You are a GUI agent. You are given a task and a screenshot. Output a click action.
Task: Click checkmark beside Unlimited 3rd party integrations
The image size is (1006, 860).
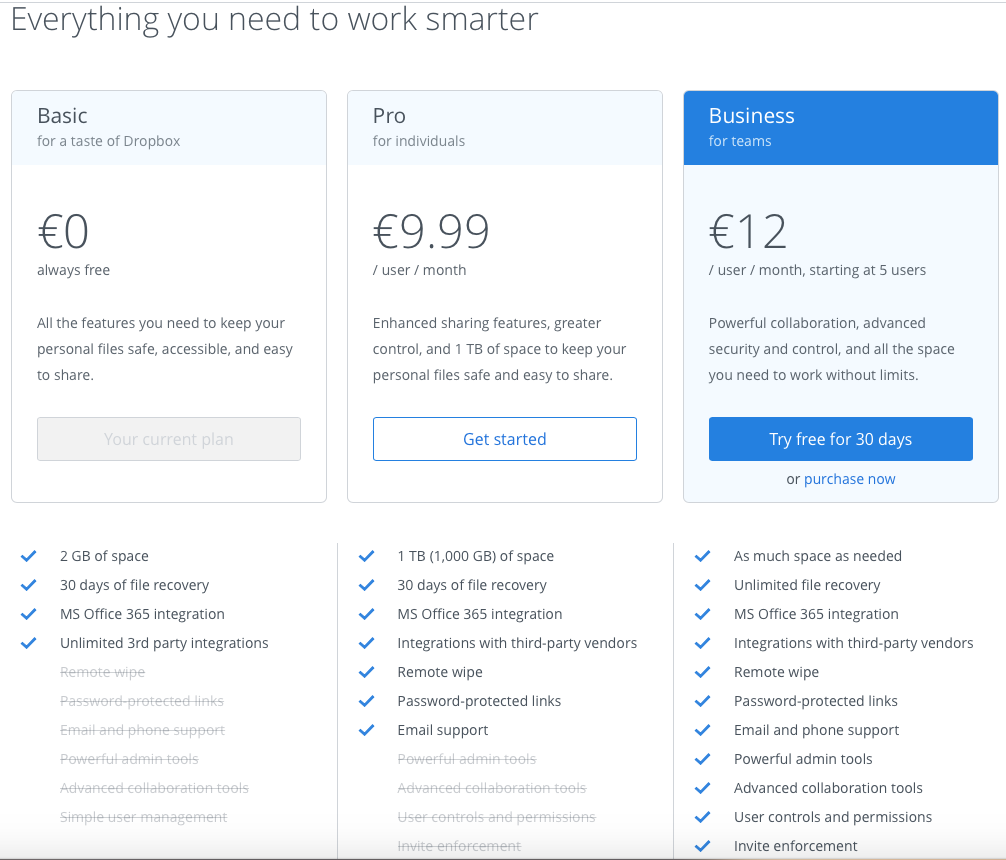pyautogui.click(x=28, y=643)
